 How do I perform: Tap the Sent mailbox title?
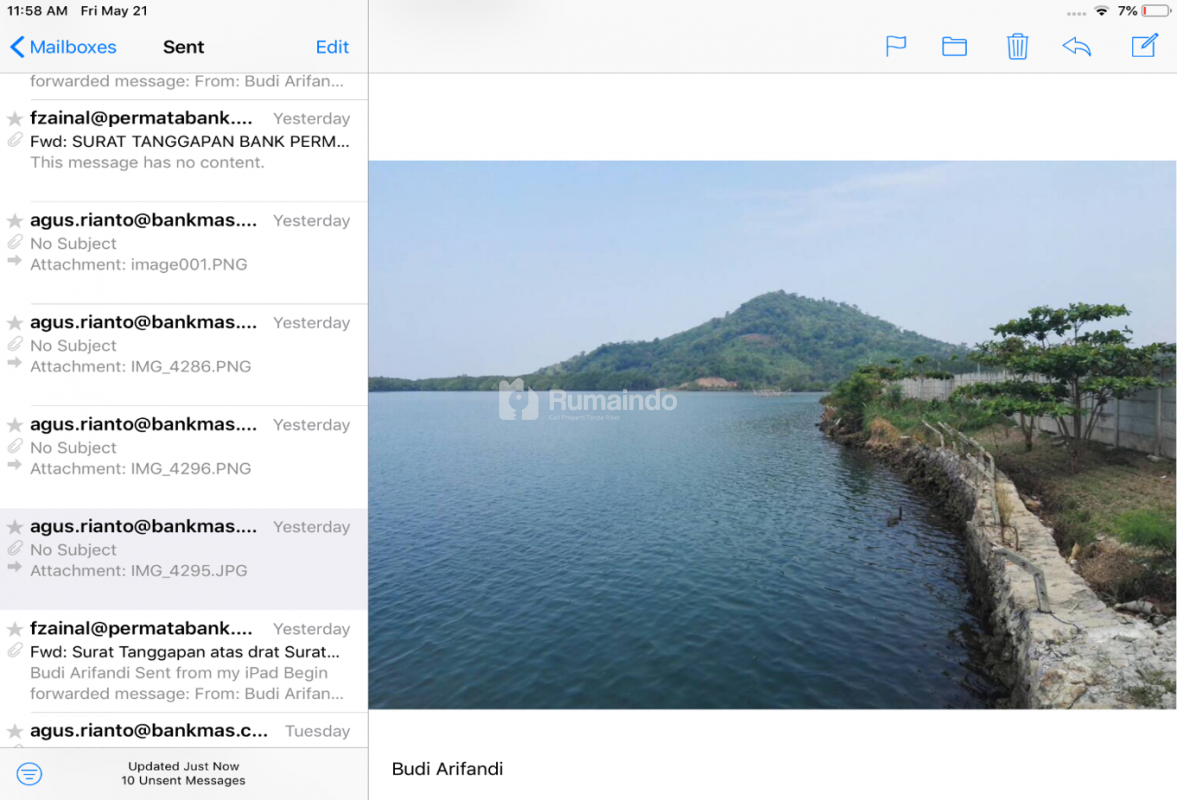pos(183,47)
